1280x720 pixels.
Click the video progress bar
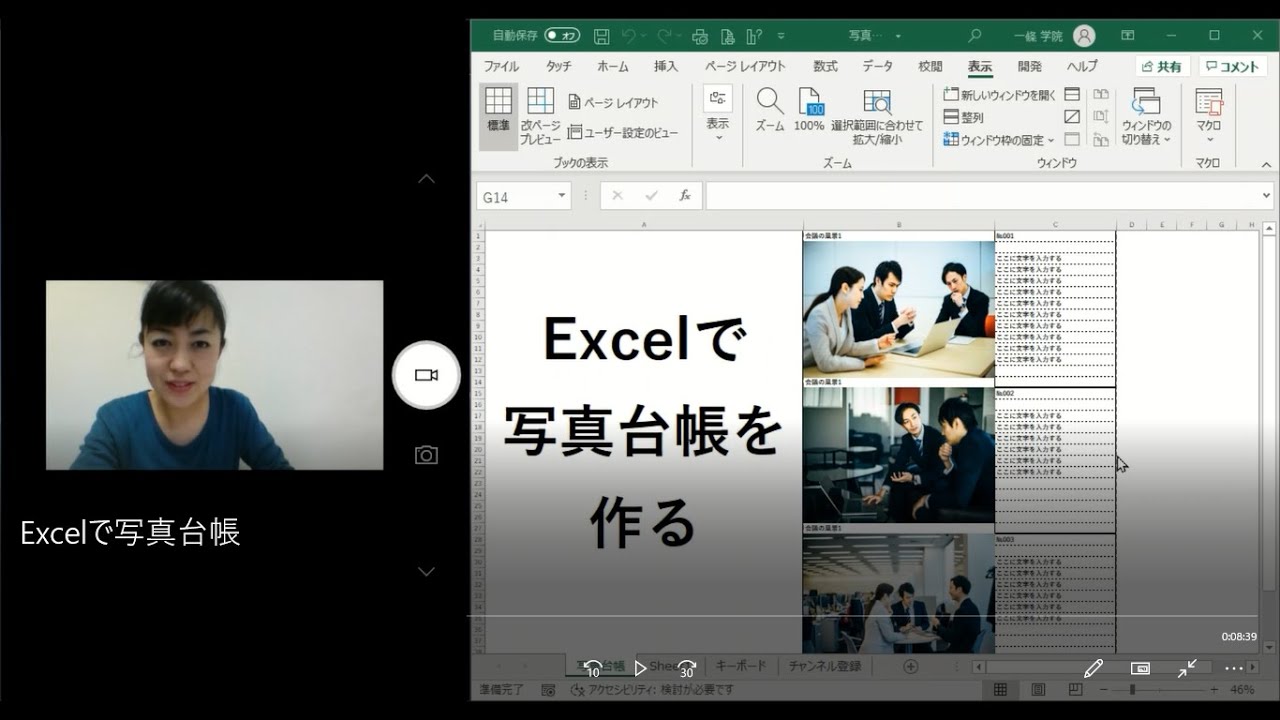[862, 616]
